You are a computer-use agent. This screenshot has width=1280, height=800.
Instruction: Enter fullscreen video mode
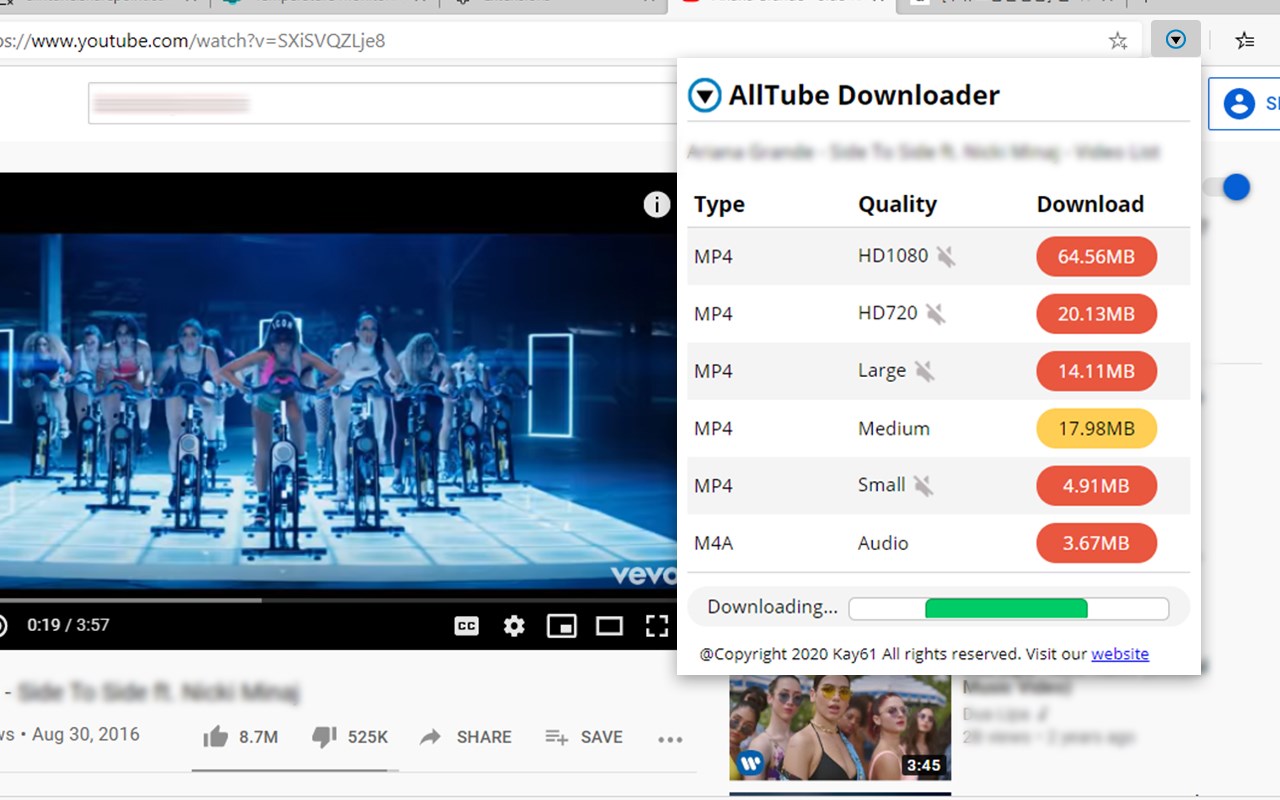click(656, 626)
